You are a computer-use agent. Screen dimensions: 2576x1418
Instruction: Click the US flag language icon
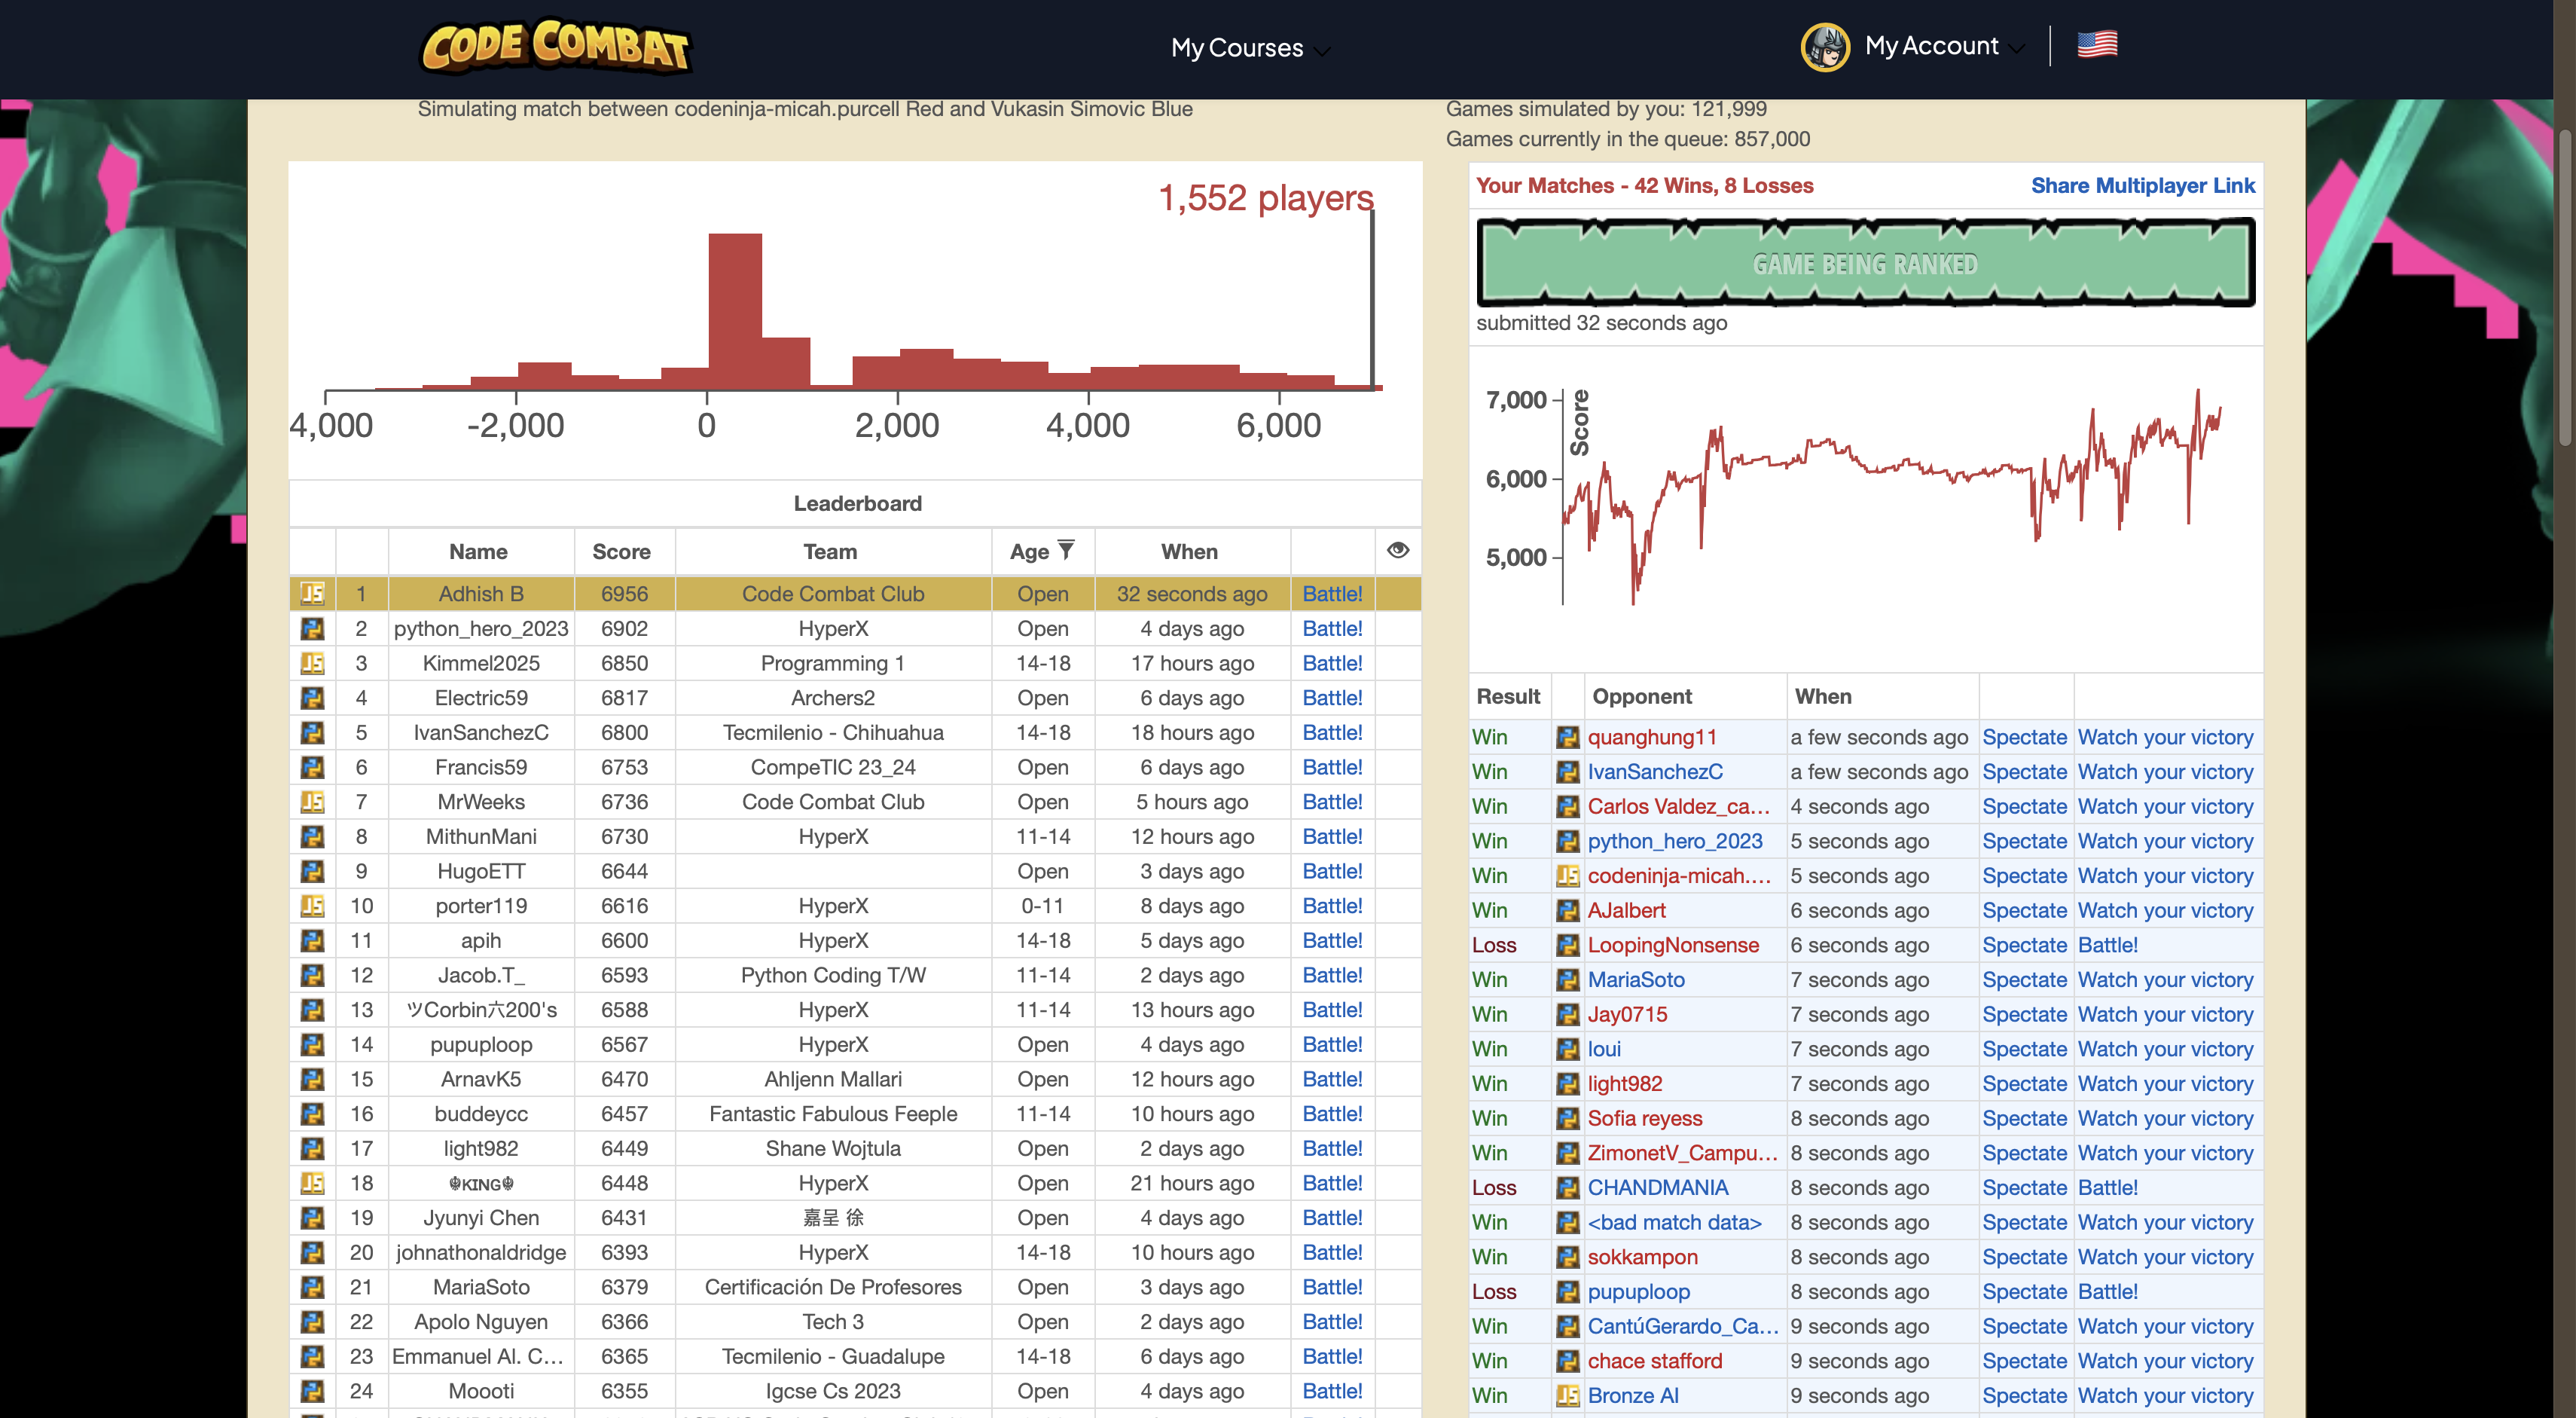tap(2096, 44)
